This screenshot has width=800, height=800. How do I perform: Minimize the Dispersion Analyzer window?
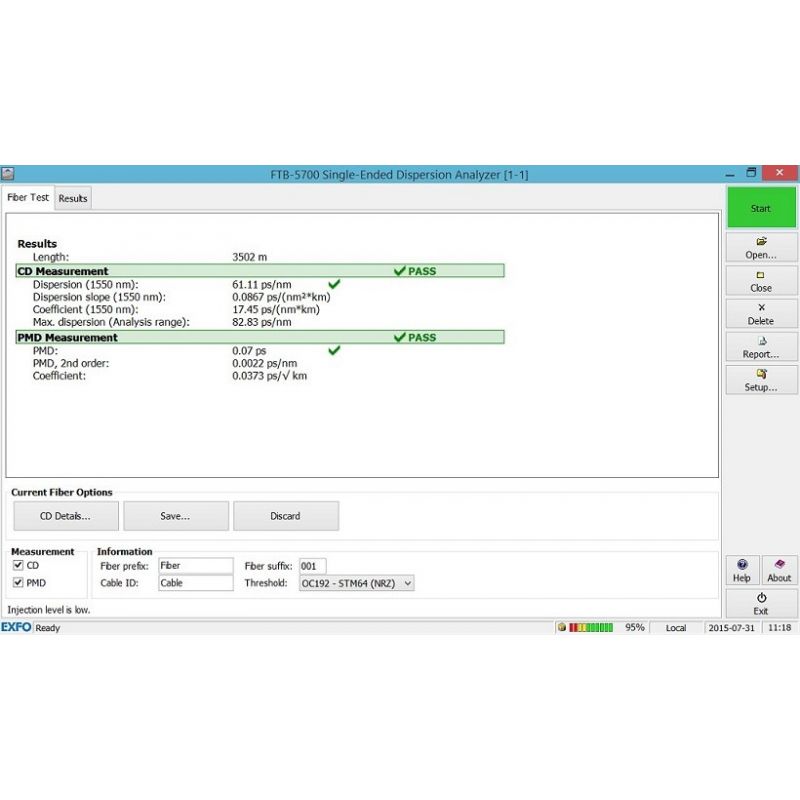tap(730, 174)
